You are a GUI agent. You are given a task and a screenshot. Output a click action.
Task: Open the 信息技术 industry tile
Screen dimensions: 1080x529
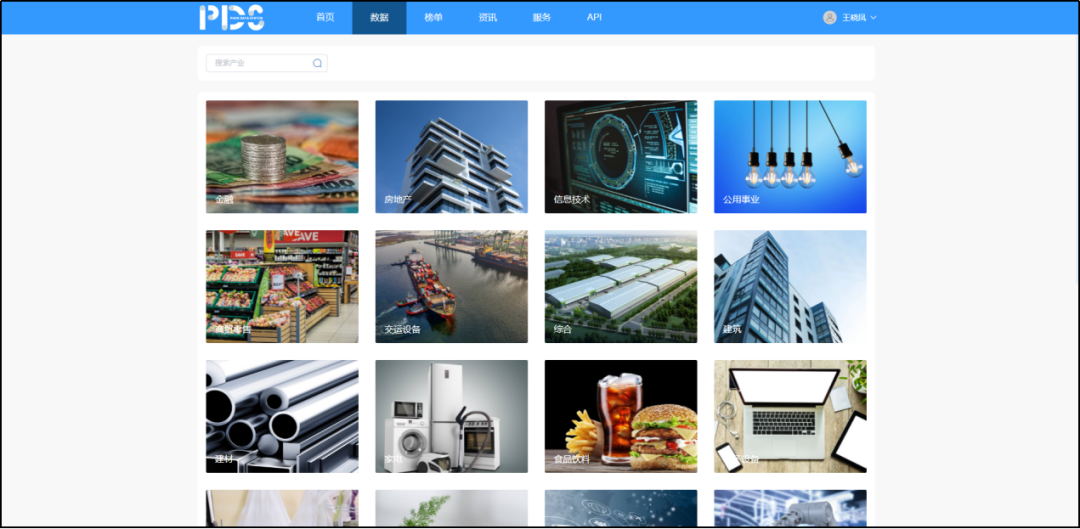620,156
